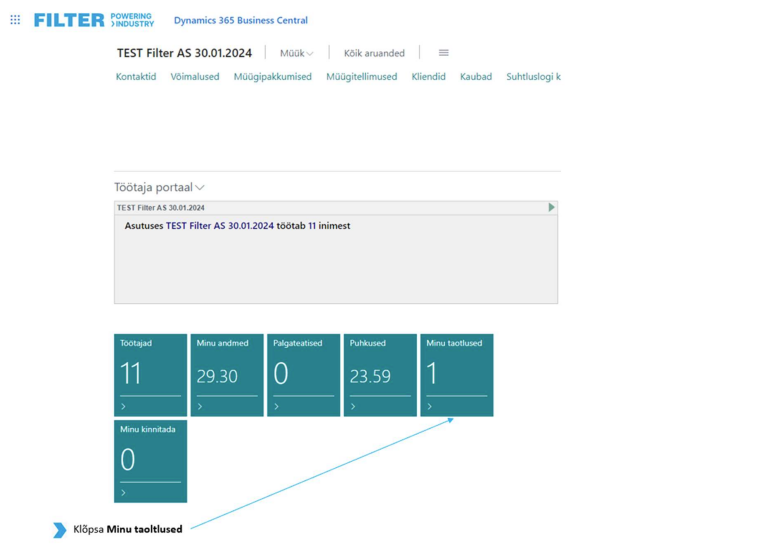Open the hamburger more-options menu icon
Image resolution: width=771 pixels, height=552 pixels.
(x=444, y=53)
